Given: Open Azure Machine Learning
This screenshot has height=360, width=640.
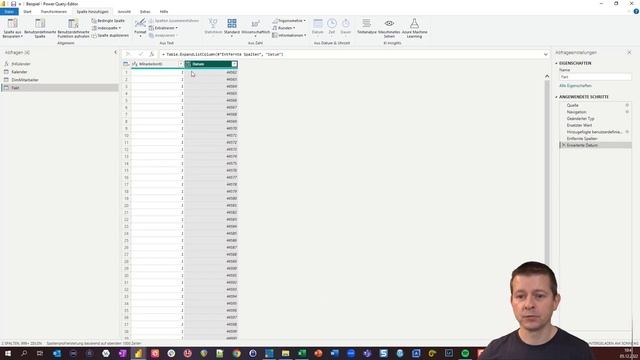Looking at the screenshot, I should coord(414,28).
